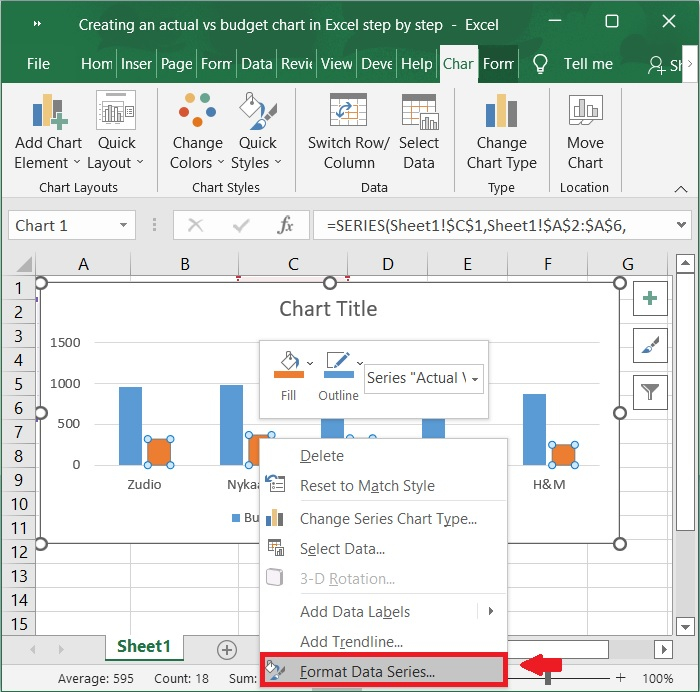Click Move Chart button
This screenshot has width=700, height=692.
[585, 131]
